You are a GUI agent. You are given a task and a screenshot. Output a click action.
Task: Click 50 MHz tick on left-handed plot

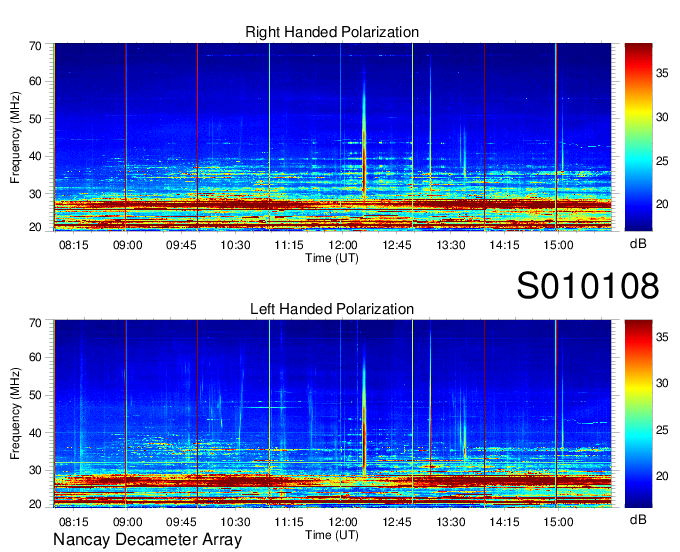(x=35, y=395)
